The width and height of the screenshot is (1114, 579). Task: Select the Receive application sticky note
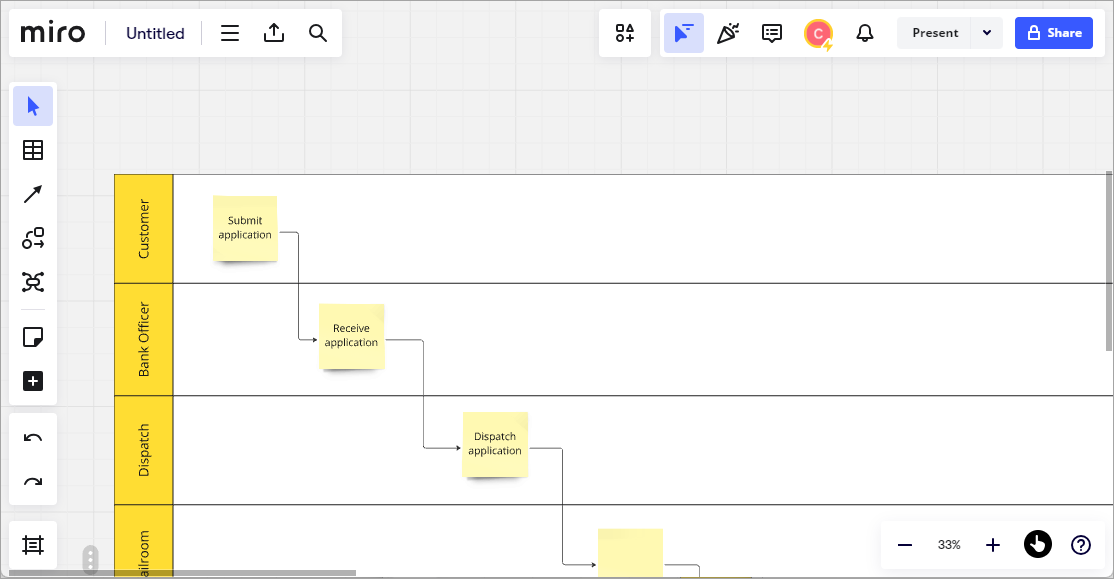click(x=352, y=336)
